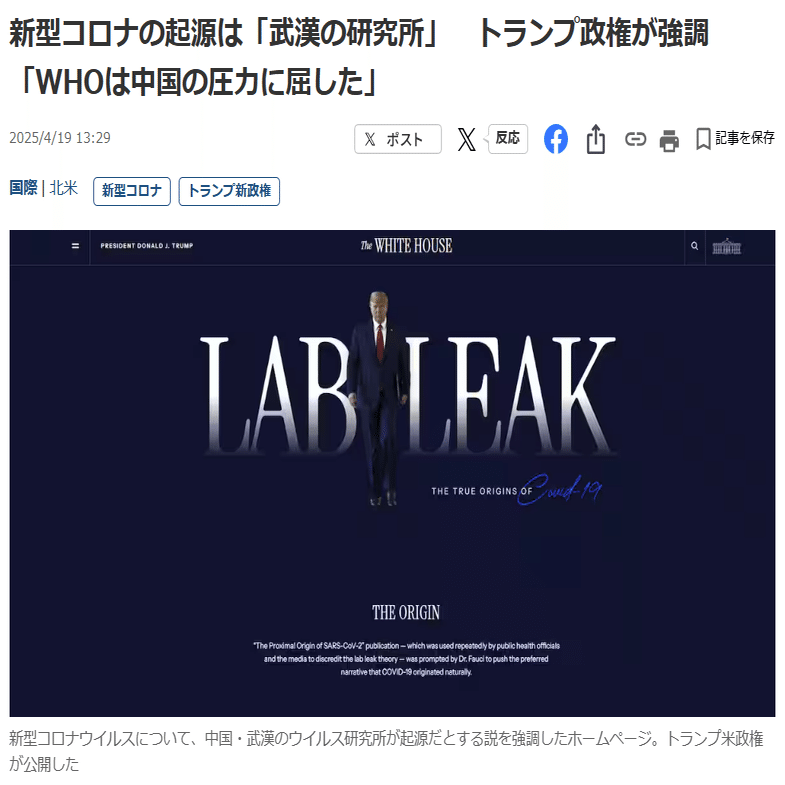
Task: Click the PRESIDENT DONALD J. TRUMP label
Action: click(147, 246)
